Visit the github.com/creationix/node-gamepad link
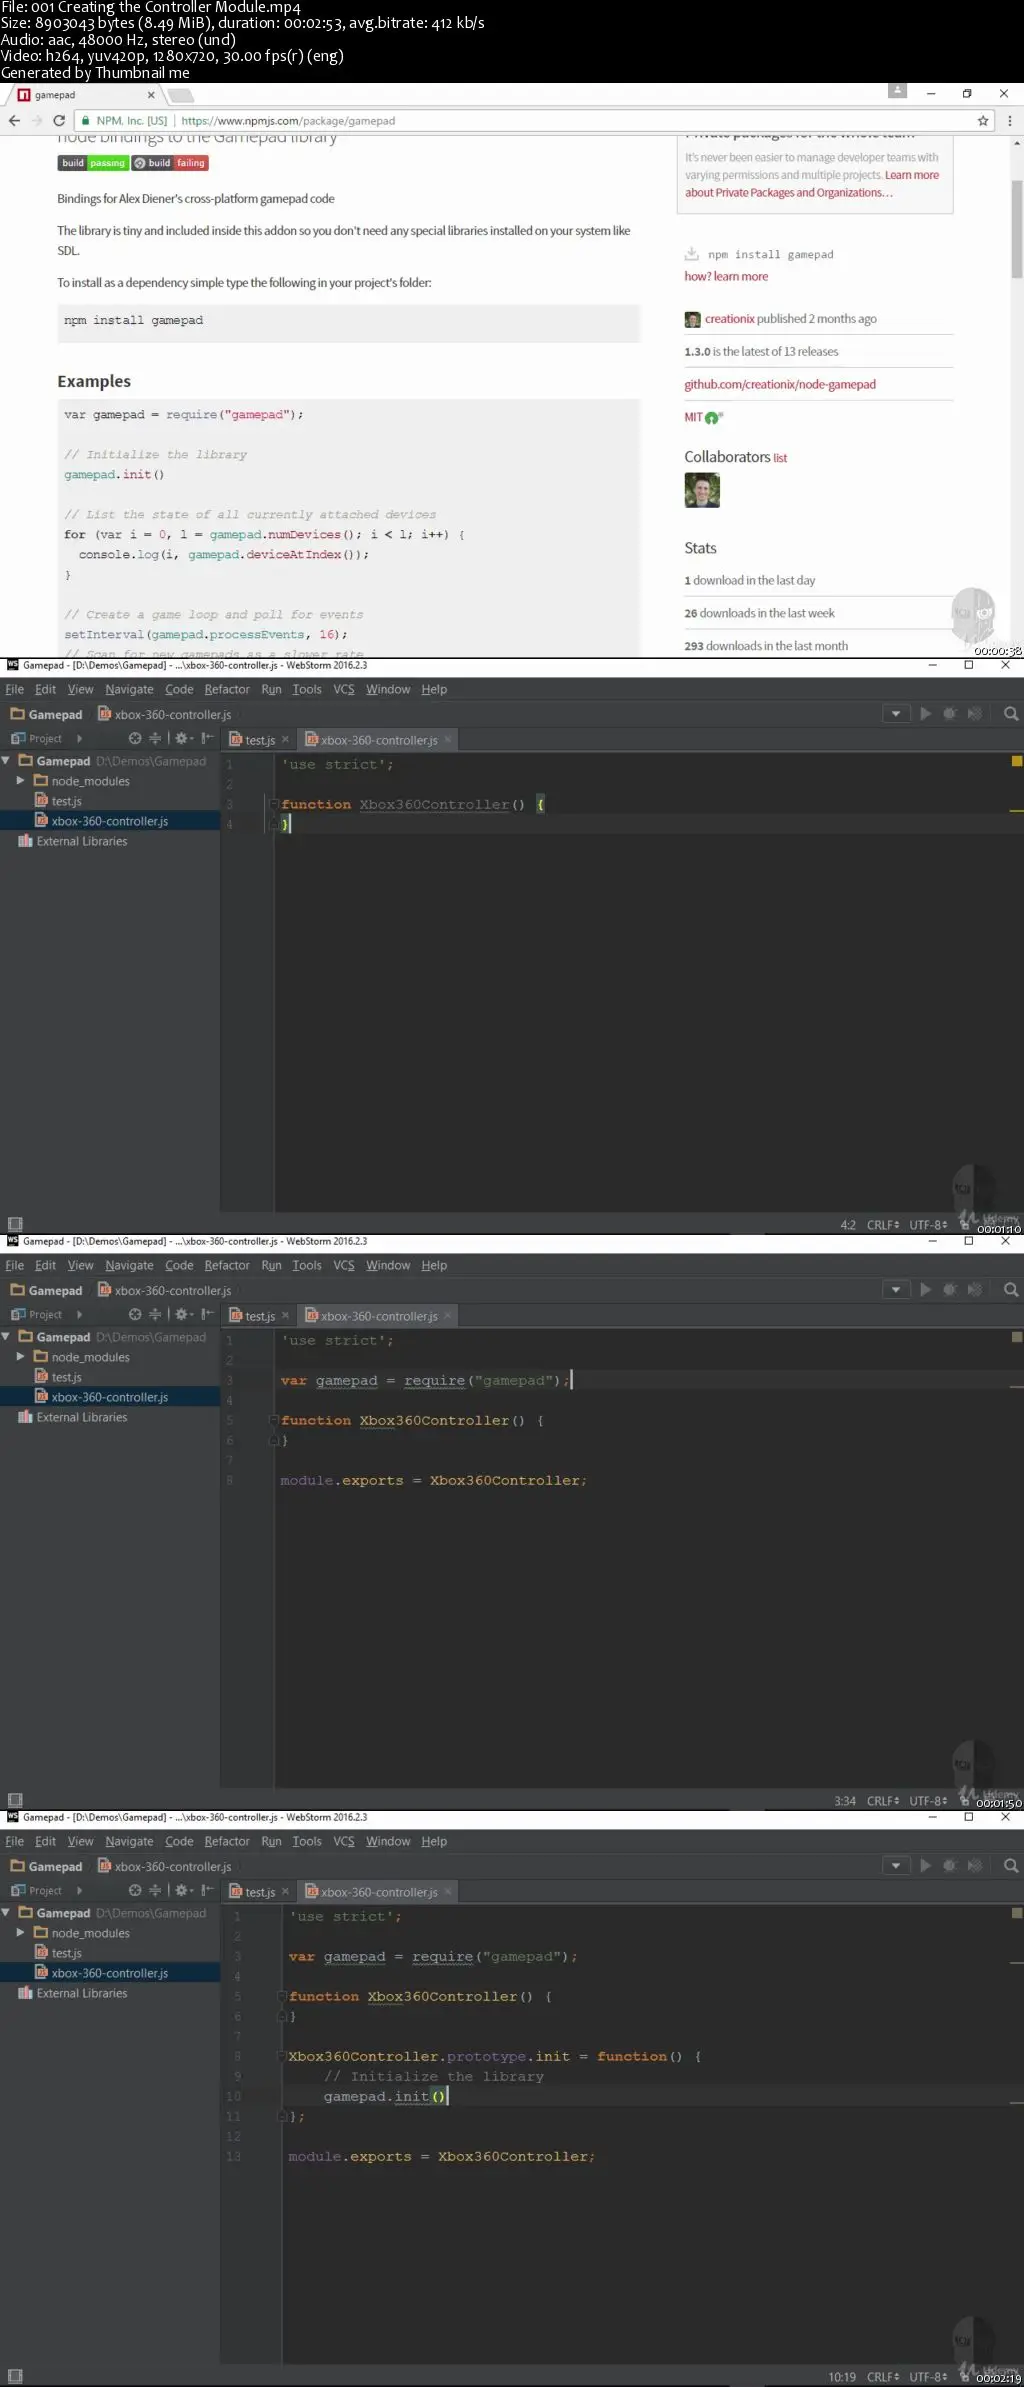Image resolution: width=1024 pixels, height=2387 pixels. (x=780, y=384)
